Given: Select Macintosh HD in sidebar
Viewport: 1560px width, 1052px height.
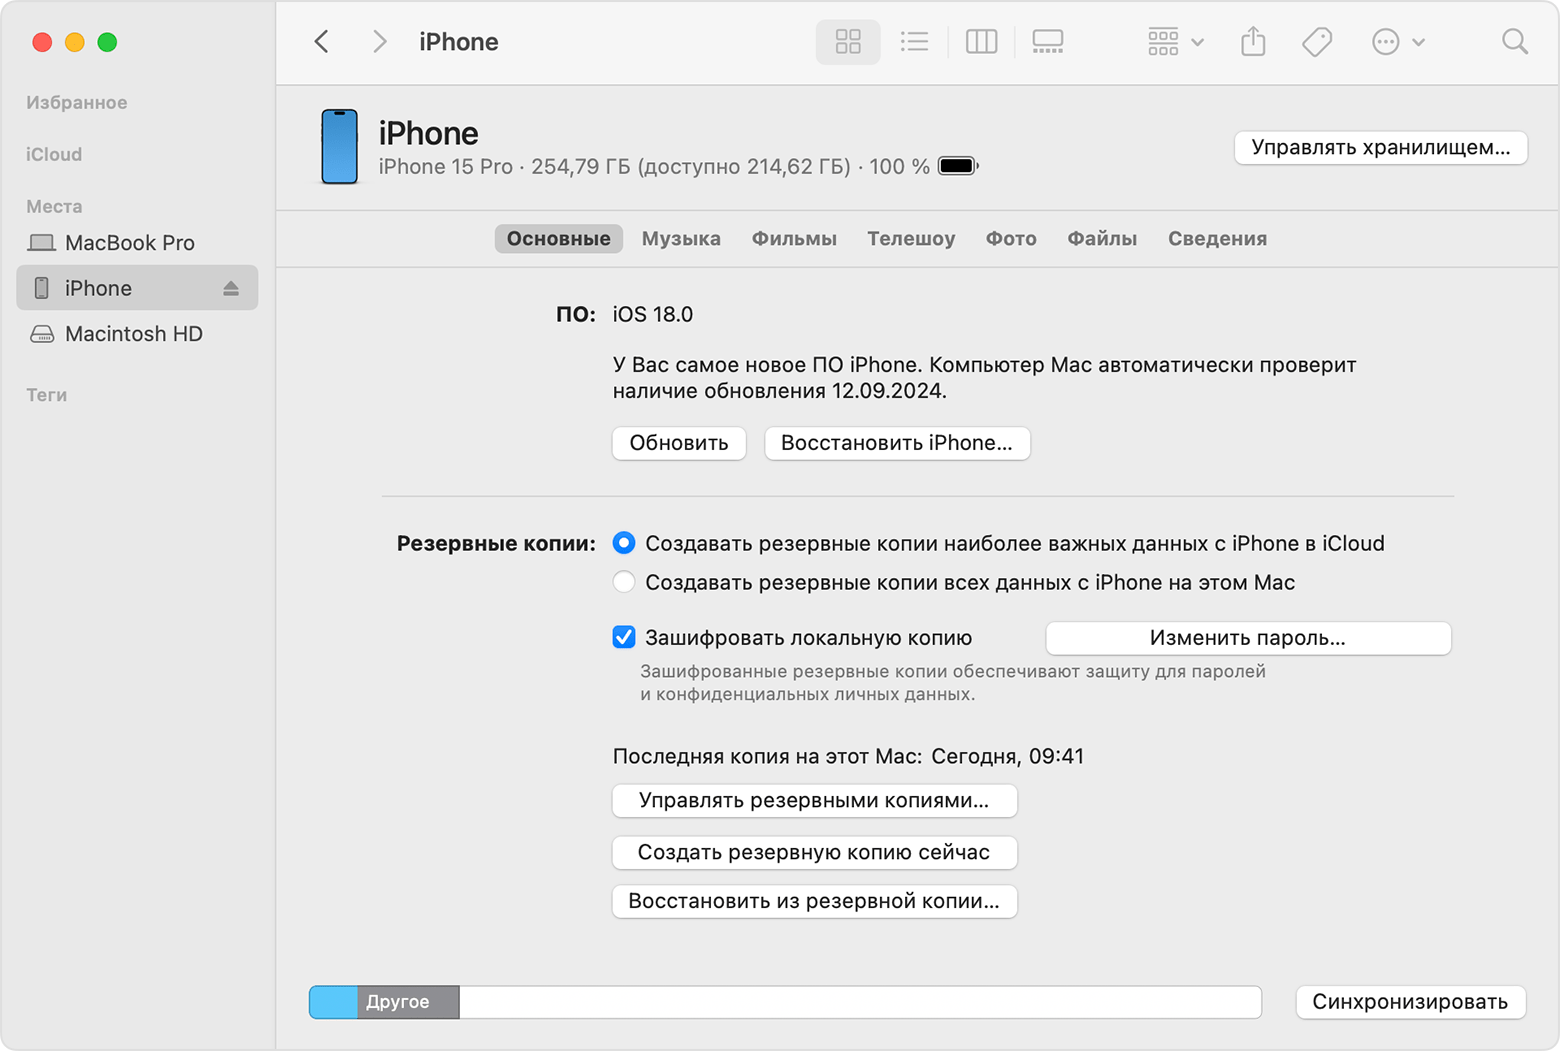Looking at the screenshot, I should (x=137, y=334).
